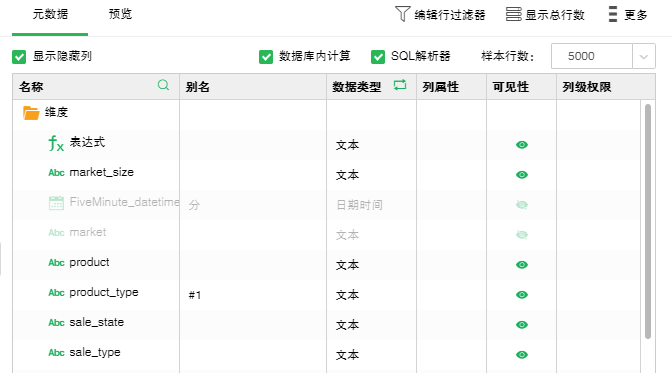672x373 pixels.
Task: Click search icon in 名称 header
Action: pyautogui.click(x=163, y=85)
